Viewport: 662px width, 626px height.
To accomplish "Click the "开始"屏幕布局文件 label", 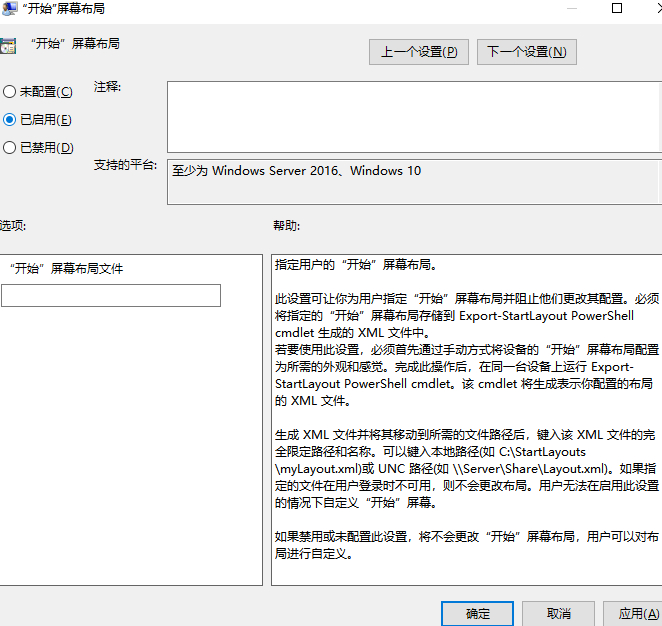I will 67,269.
